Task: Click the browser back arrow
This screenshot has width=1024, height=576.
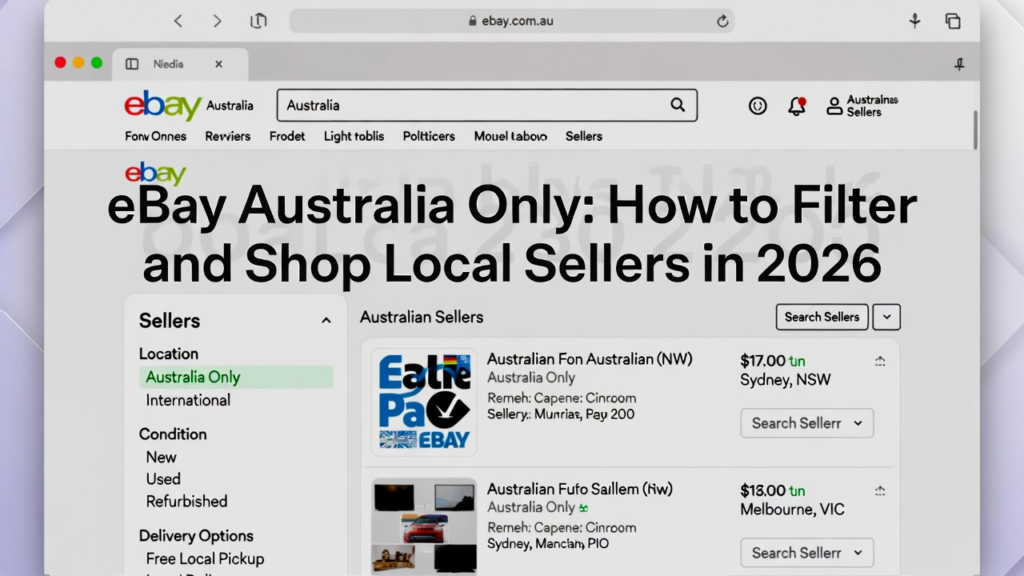Action: pyautogui.click(x=179, y=21)
